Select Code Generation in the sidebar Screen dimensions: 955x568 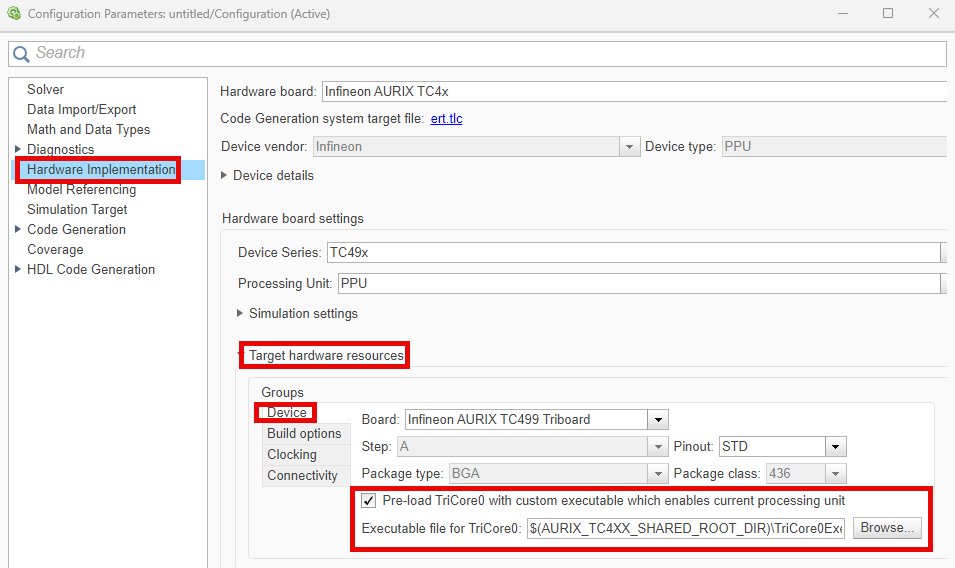point(76,230)
